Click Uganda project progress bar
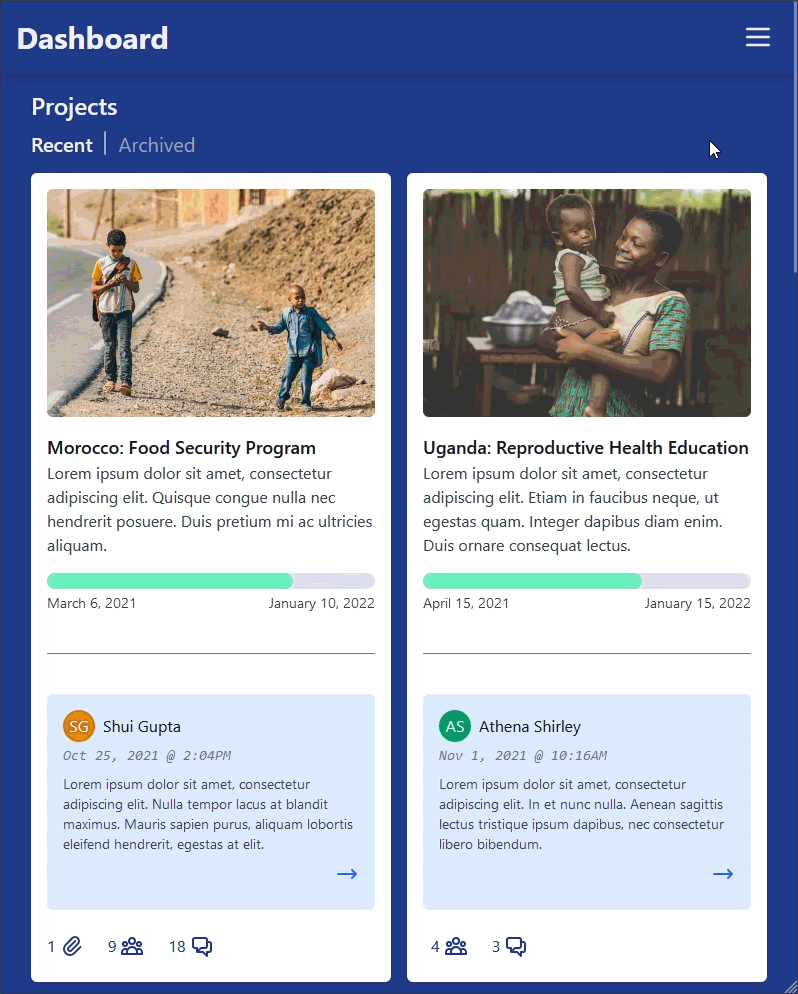Image resolution: width=798 pixels, height=994 pixels. click(587, 581)
